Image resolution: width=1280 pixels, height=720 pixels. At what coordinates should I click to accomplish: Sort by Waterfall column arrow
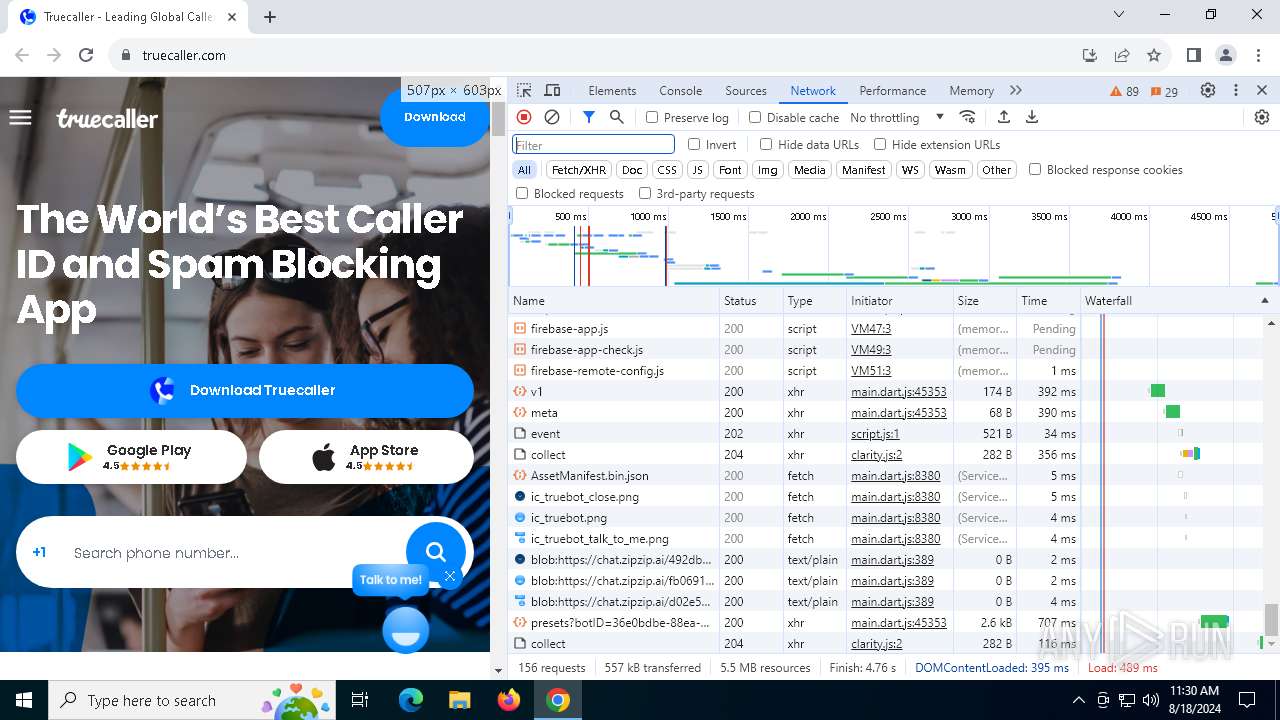1264,300
